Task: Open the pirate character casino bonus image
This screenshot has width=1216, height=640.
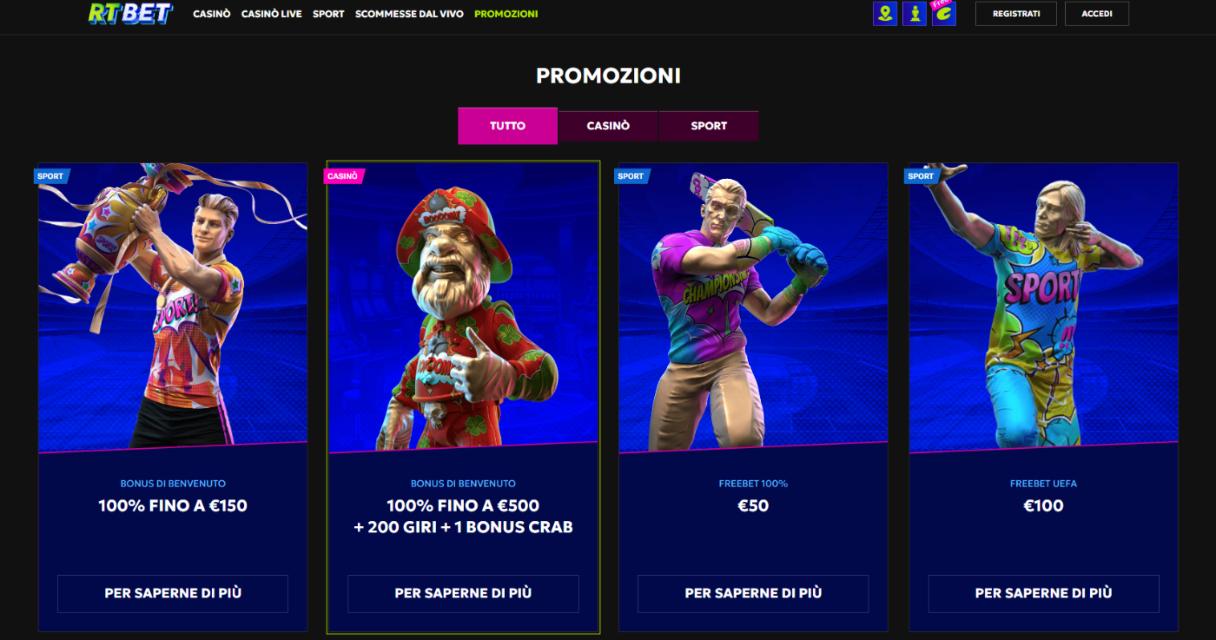Action: coord(463,307)
